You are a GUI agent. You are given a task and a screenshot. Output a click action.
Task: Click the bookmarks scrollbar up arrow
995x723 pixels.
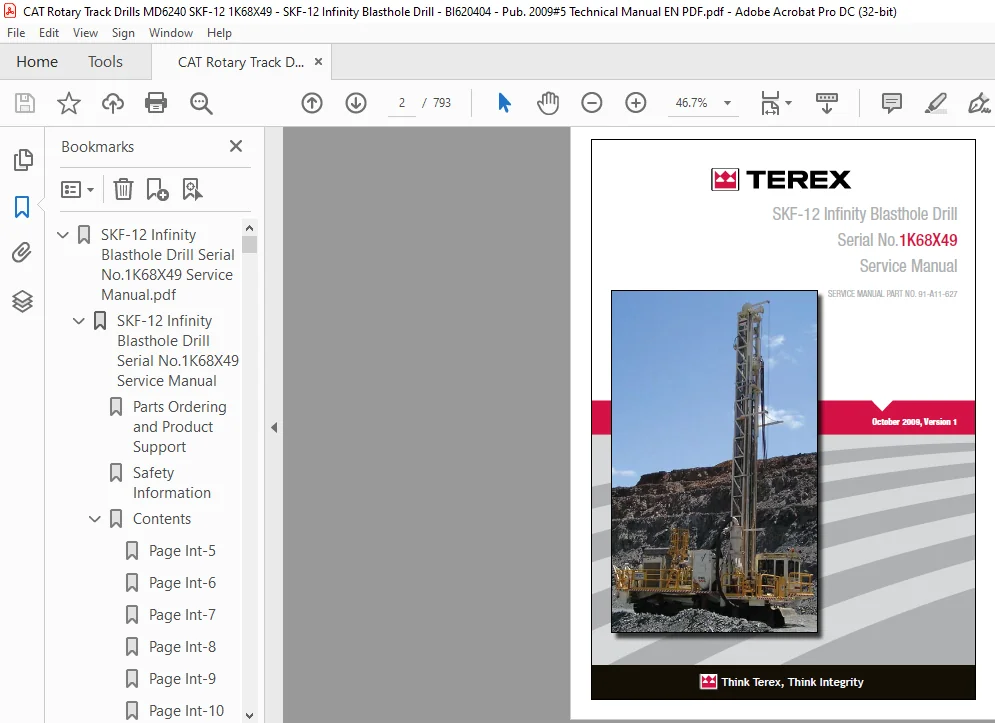(x=249, y=228)
